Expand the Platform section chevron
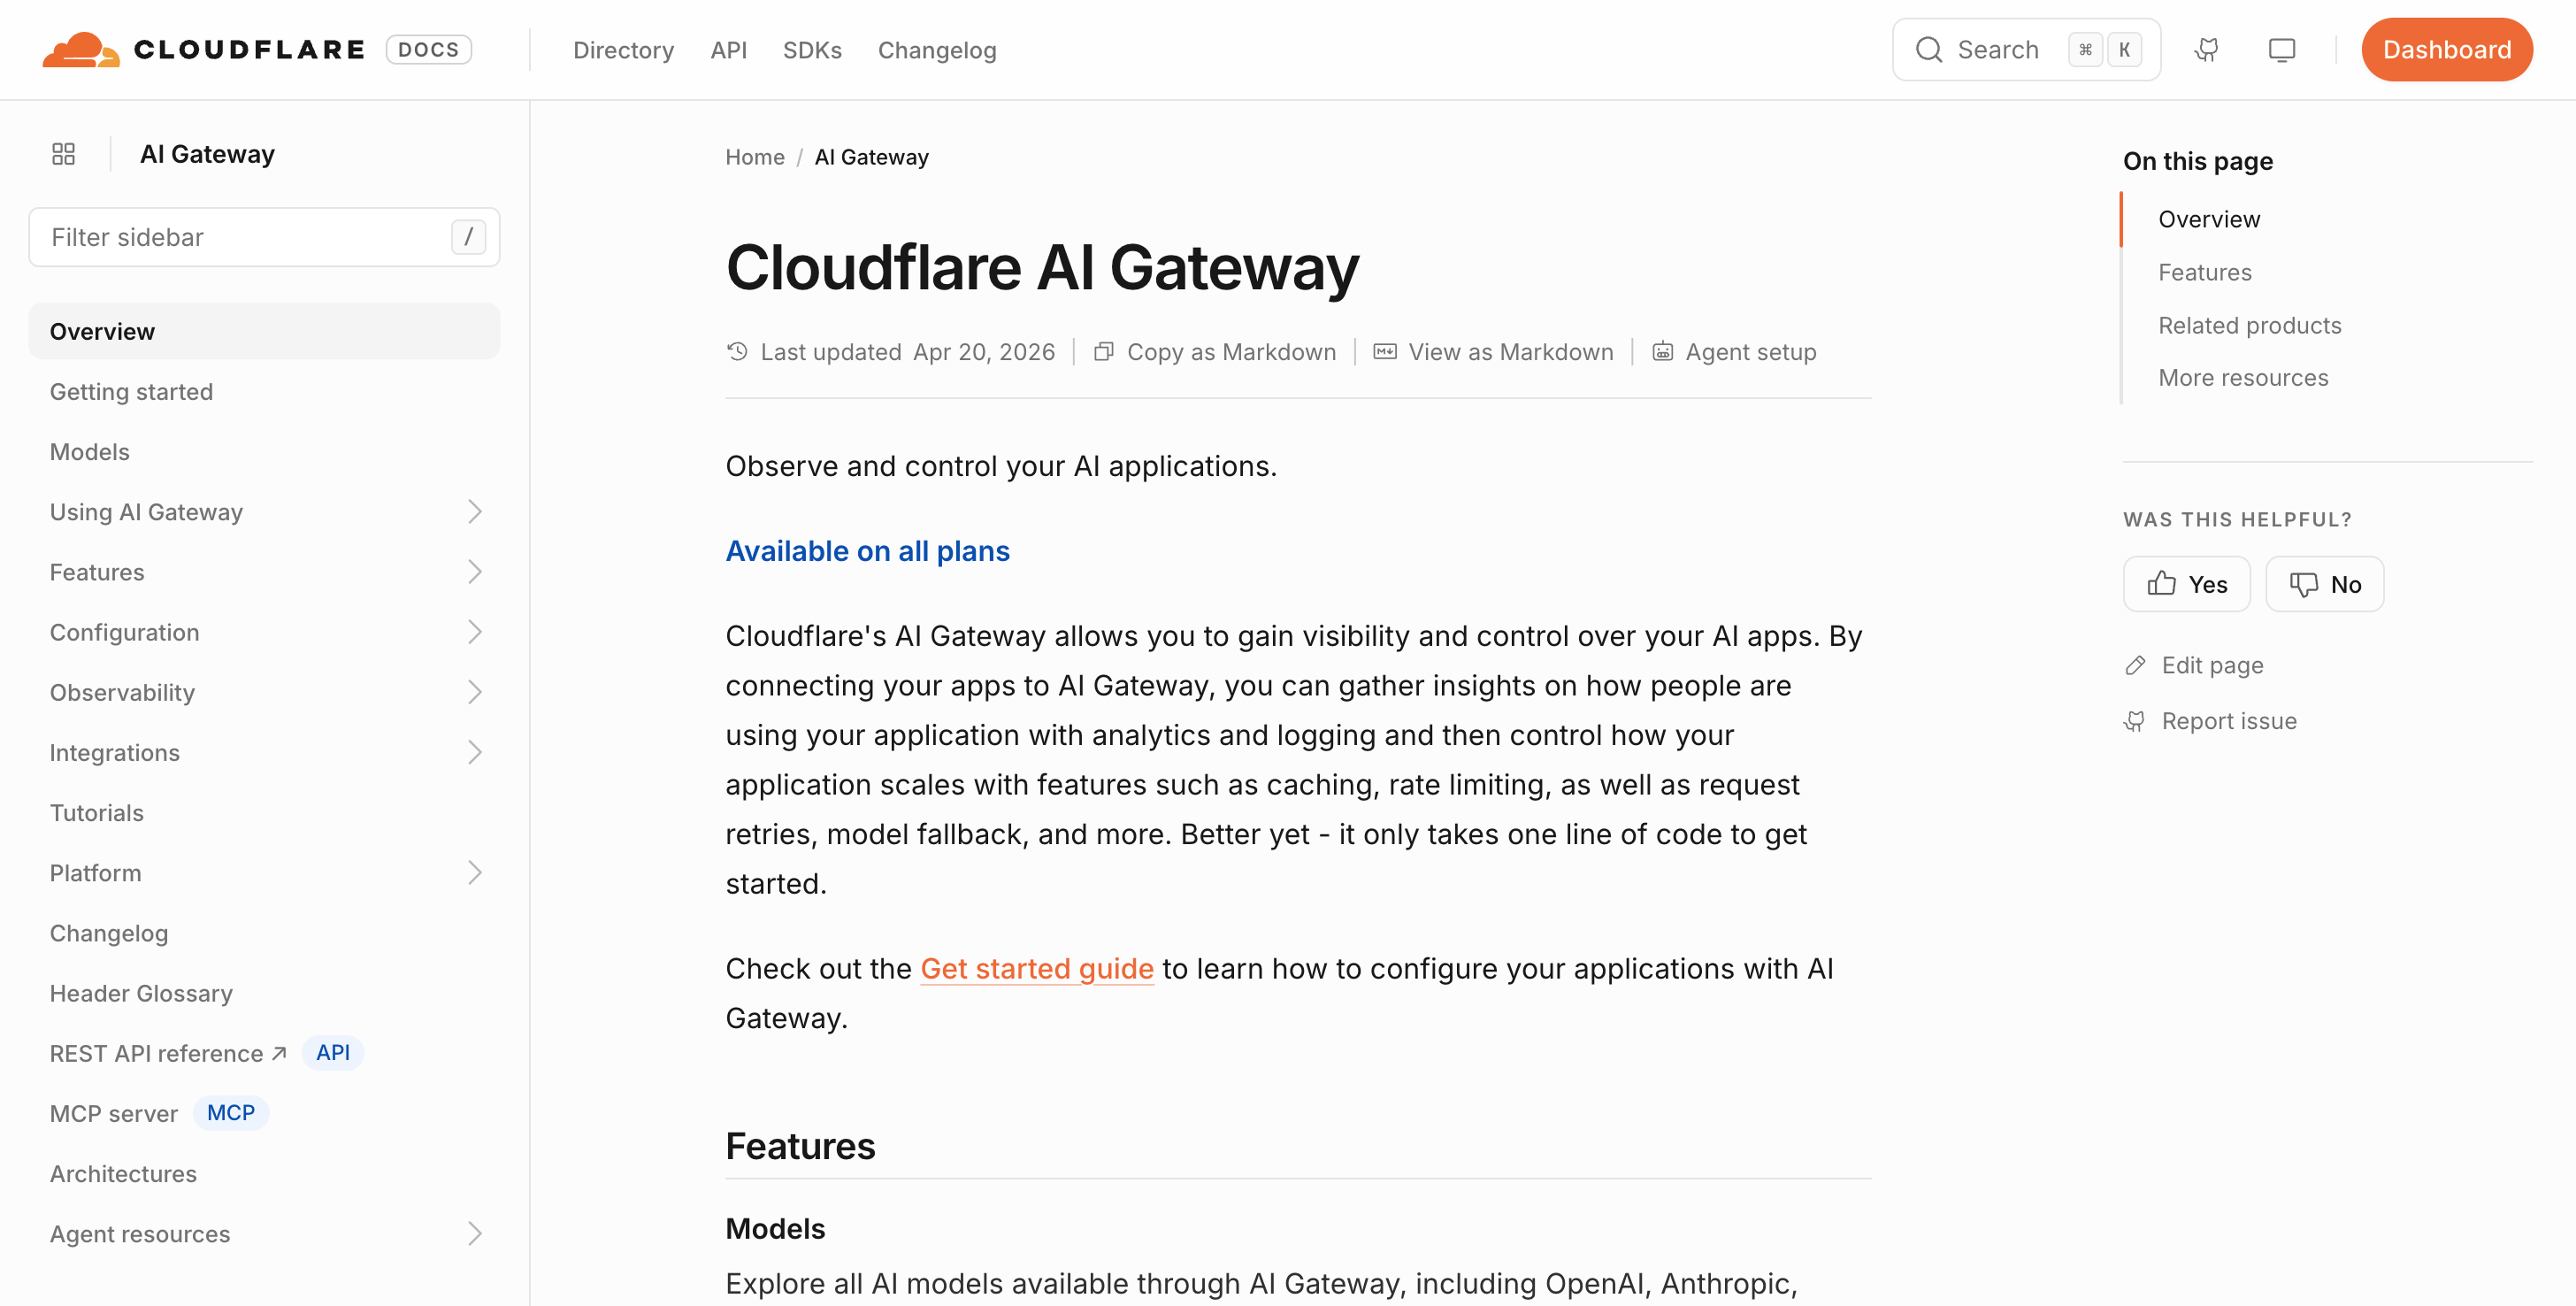Viewport: 2576px width, 1306px height. click(475, 873)
